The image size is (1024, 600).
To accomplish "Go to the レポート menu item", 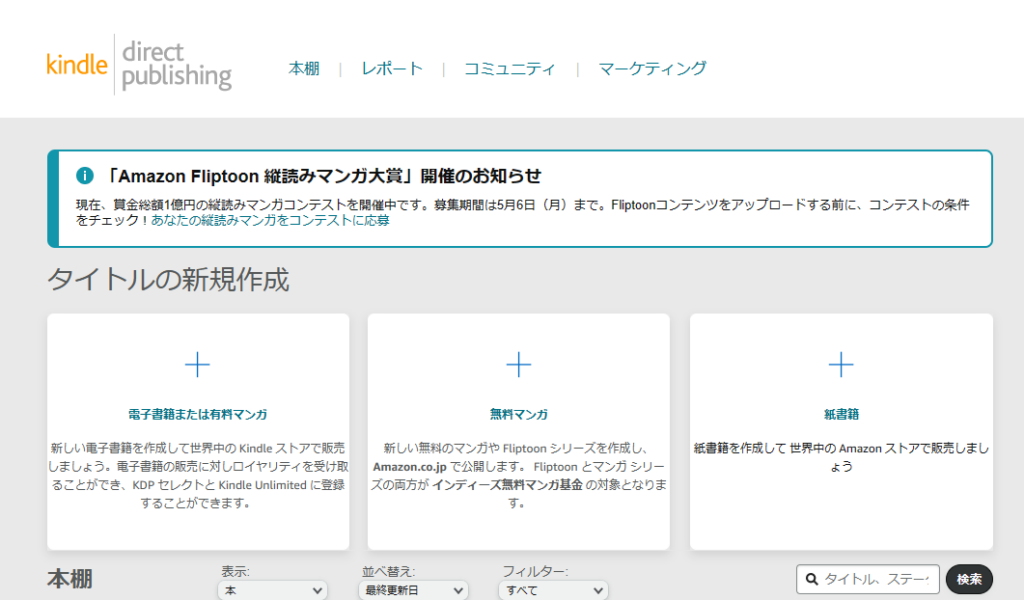I will coord(392,69).
